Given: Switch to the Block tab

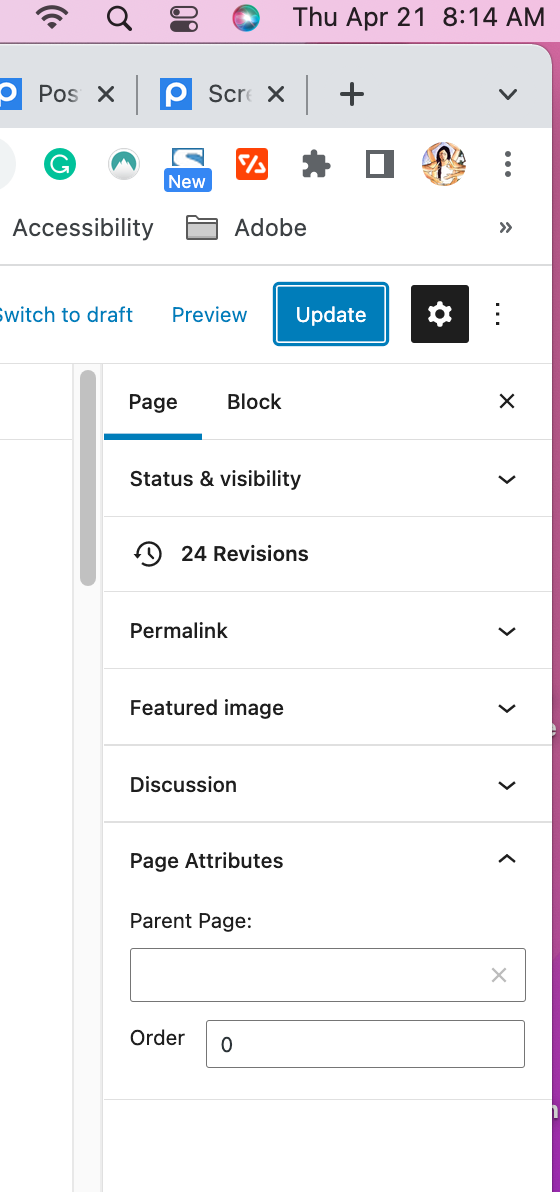Looking at the screenshot, I should pyautogui.click(x=254, y=401).
